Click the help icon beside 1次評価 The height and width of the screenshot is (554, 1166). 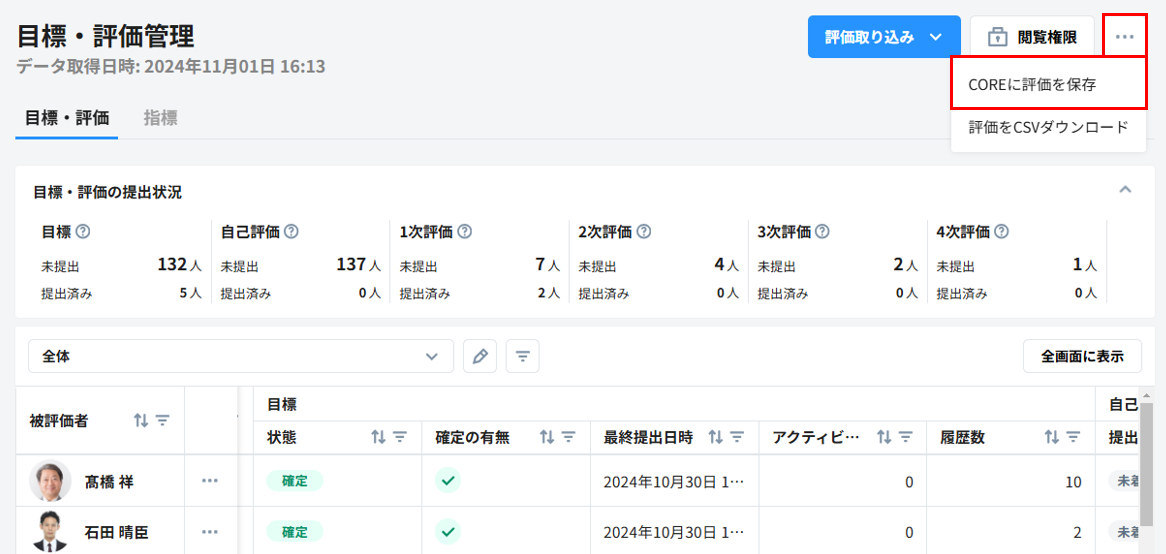click(464, 231)
